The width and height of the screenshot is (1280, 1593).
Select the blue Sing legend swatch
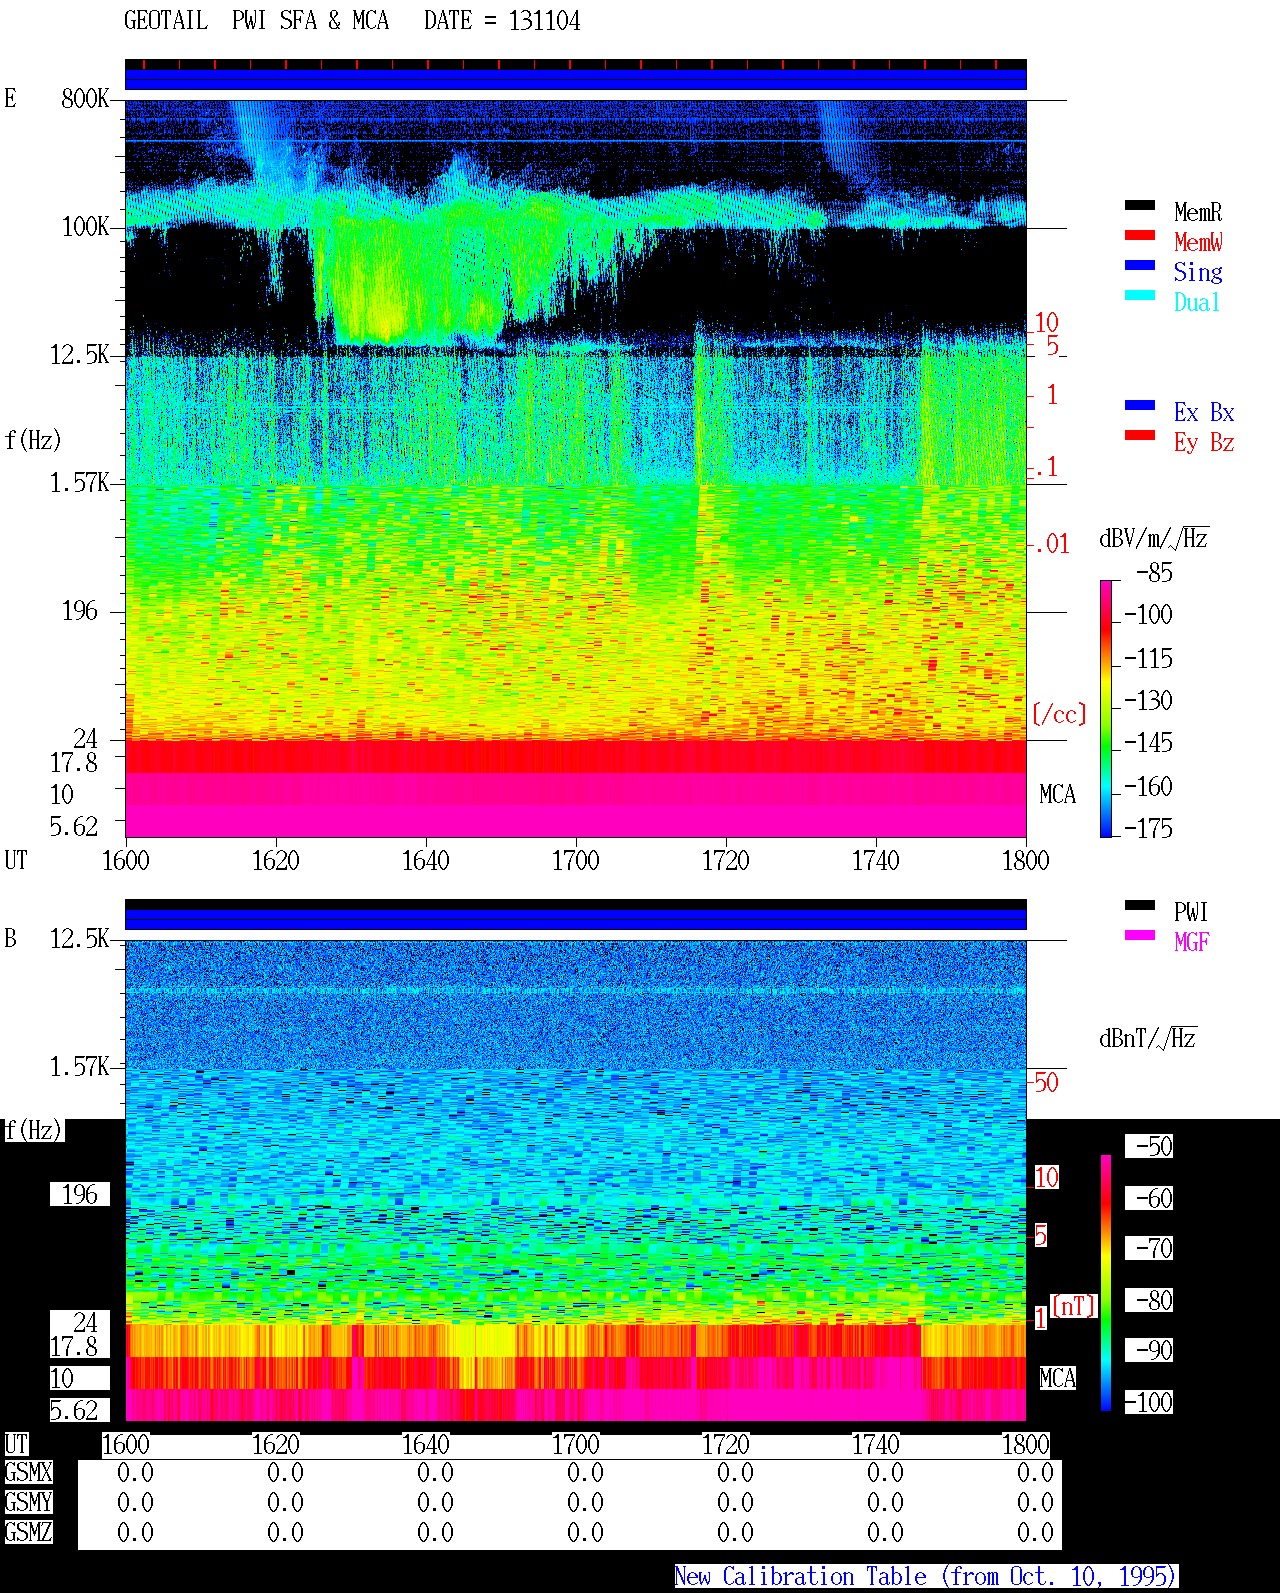[x=1140, y=265]
